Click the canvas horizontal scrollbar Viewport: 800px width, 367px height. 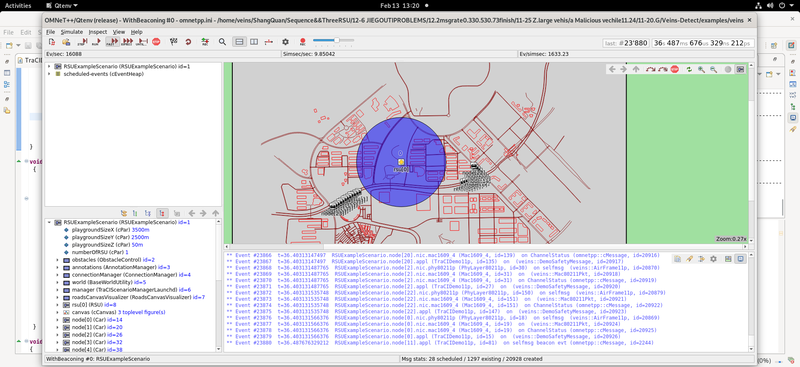tap(486, 246)
